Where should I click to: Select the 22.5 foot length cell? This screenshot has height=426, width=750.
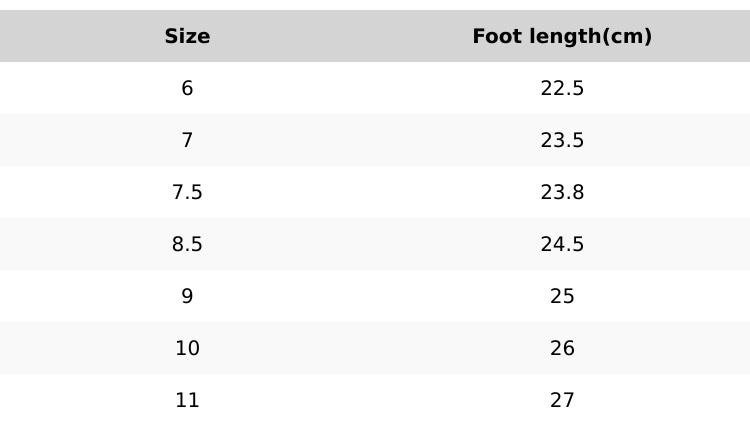click(x=562, y=89)
